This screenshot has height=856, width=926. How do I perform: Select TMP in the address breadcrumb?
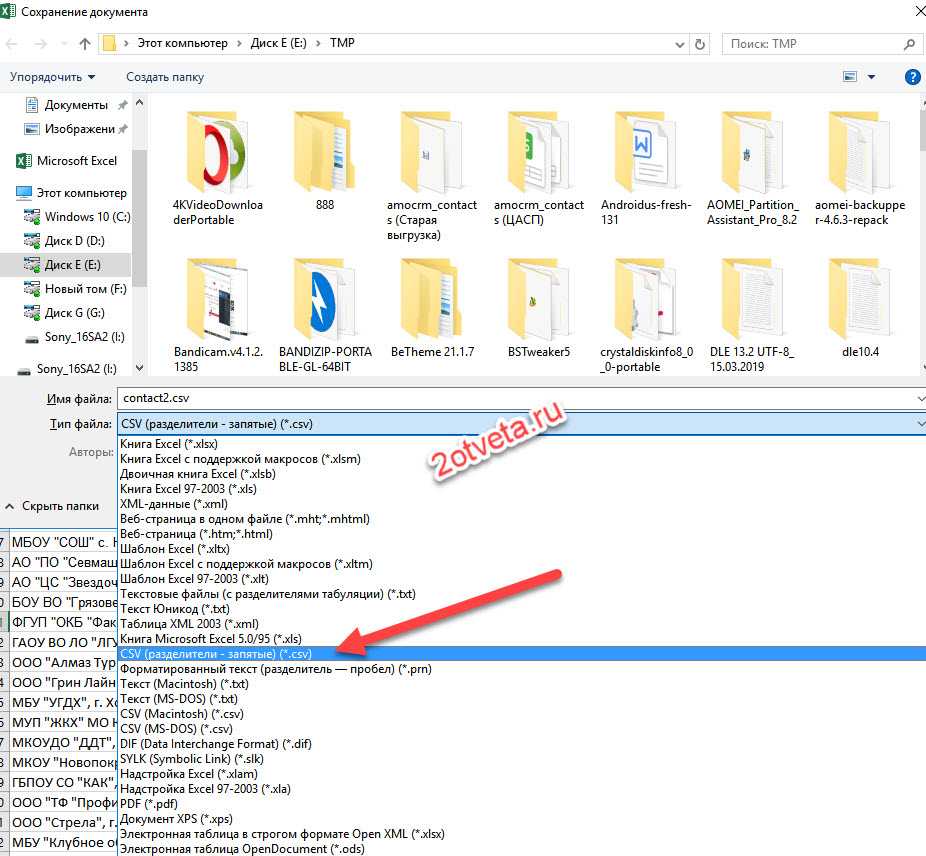click(x=342, y=43)
